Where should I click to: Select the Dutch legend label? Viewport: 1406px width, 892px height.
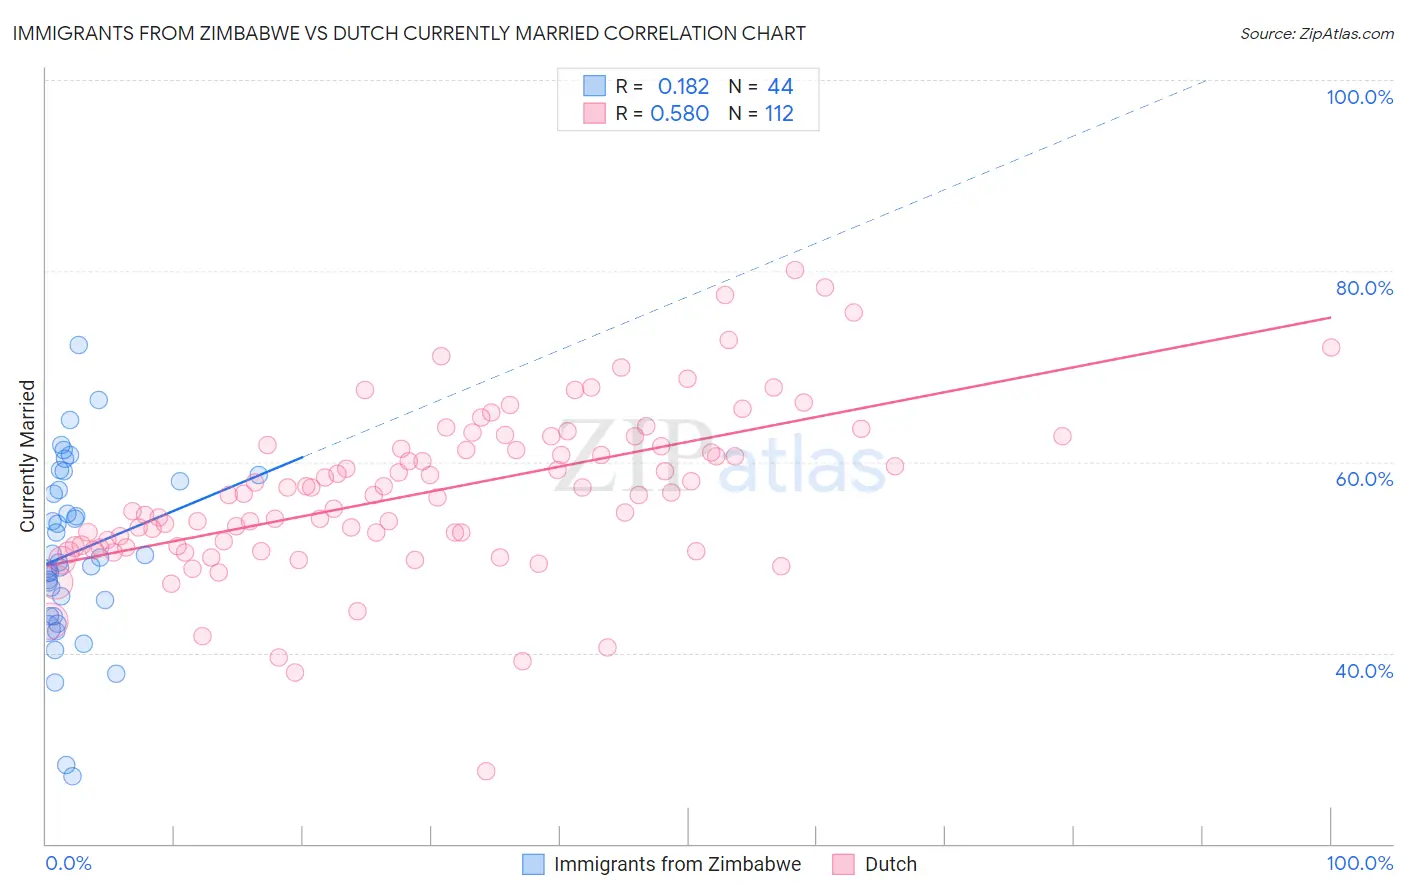(x=891, y=864)
